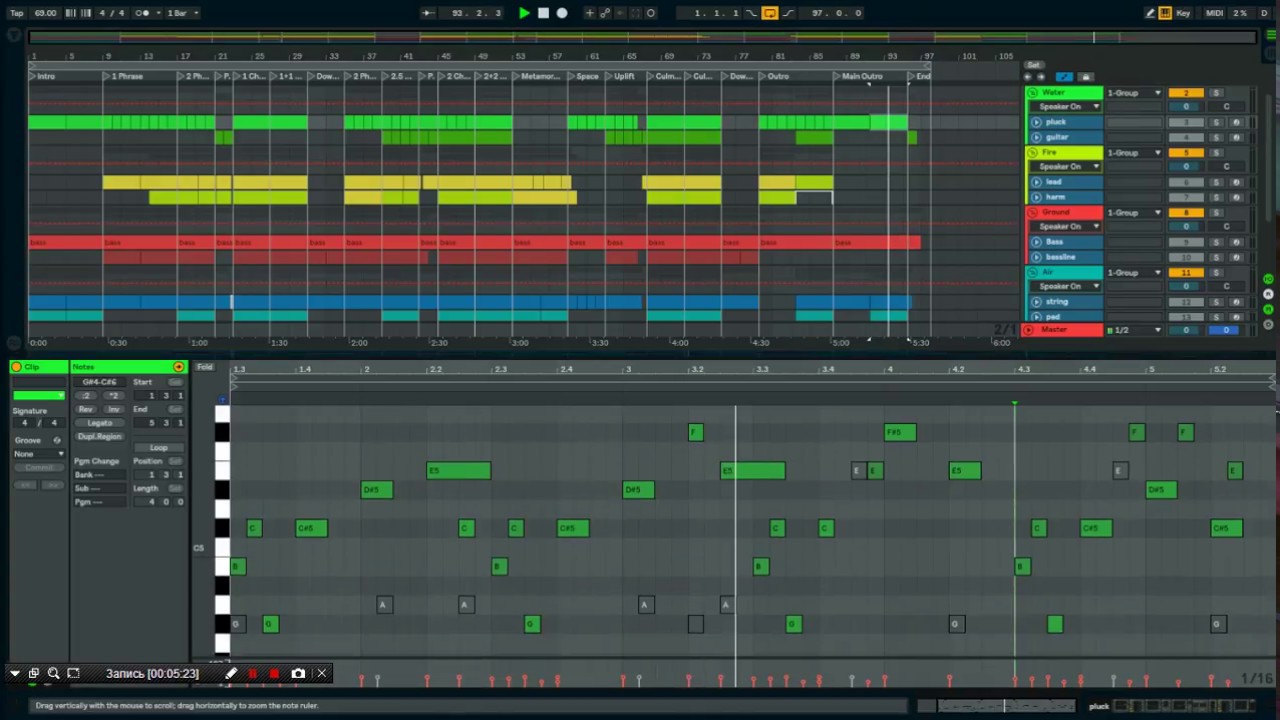This screenshot has width=1280, height=720.
Task: Fold the Ground group track
Action: [x=1034, y=212]
